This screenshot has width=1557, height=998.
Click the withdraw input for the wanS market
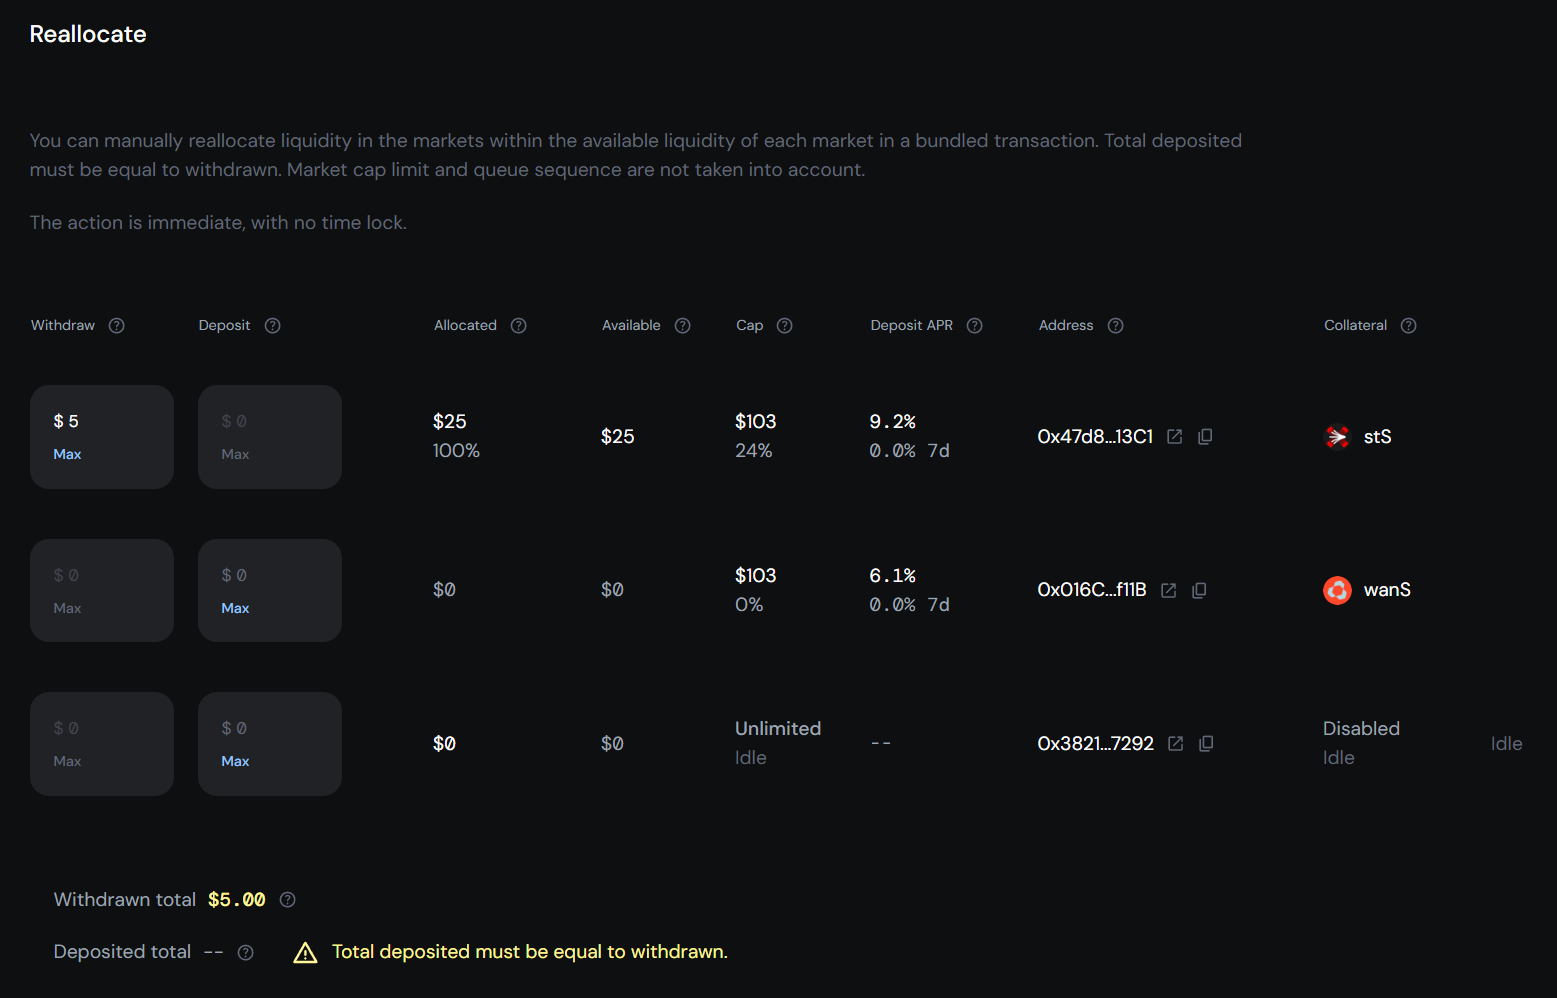102,575
